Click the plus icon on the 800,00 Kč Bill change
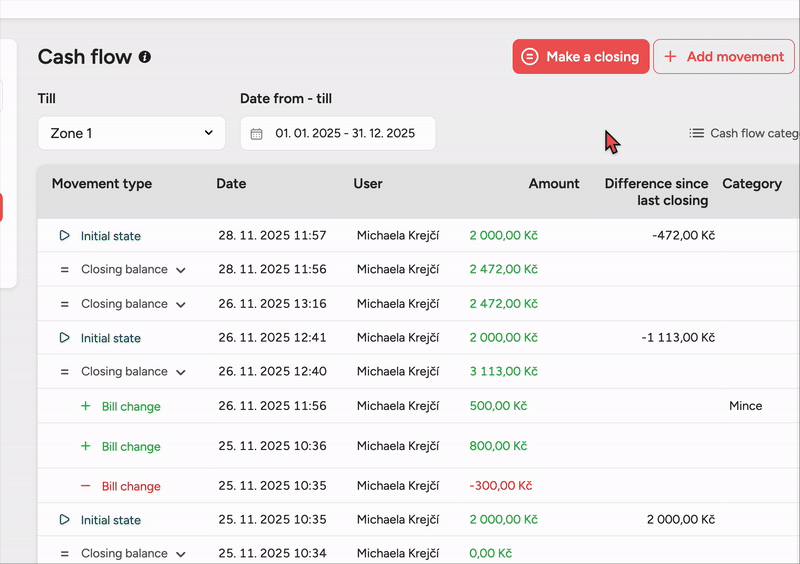 tap(85, 447)
